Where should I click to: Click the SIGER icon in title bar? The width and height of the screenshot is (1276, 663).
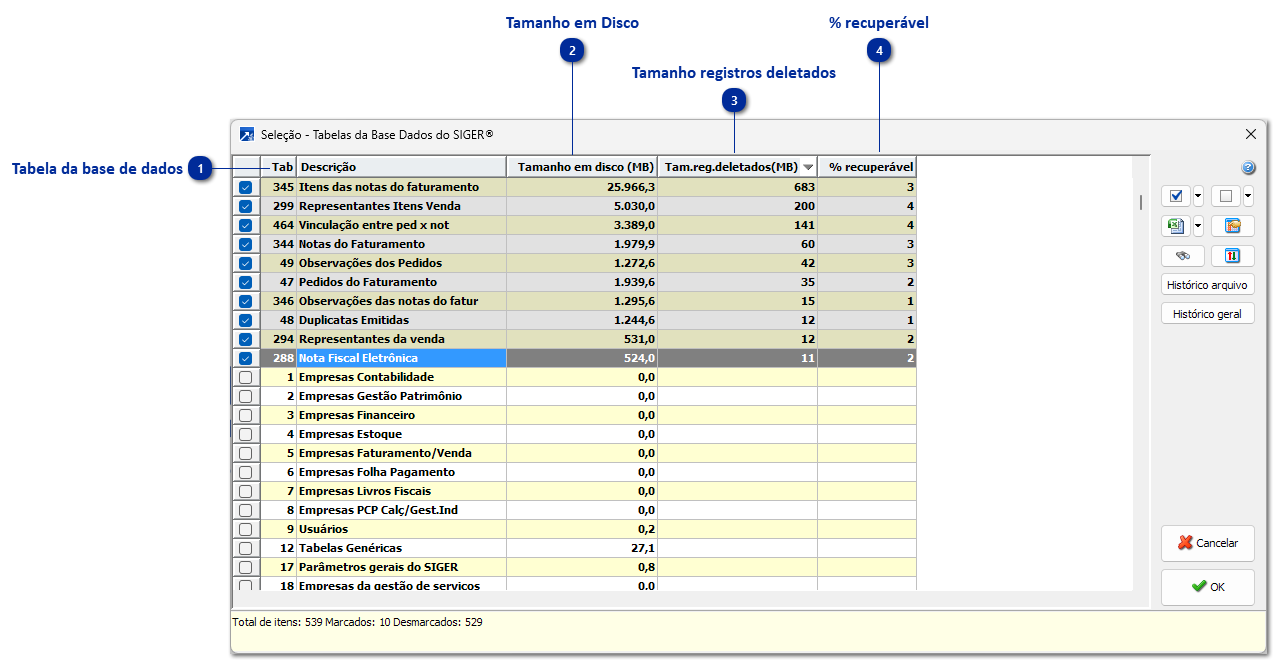[247, 134]
